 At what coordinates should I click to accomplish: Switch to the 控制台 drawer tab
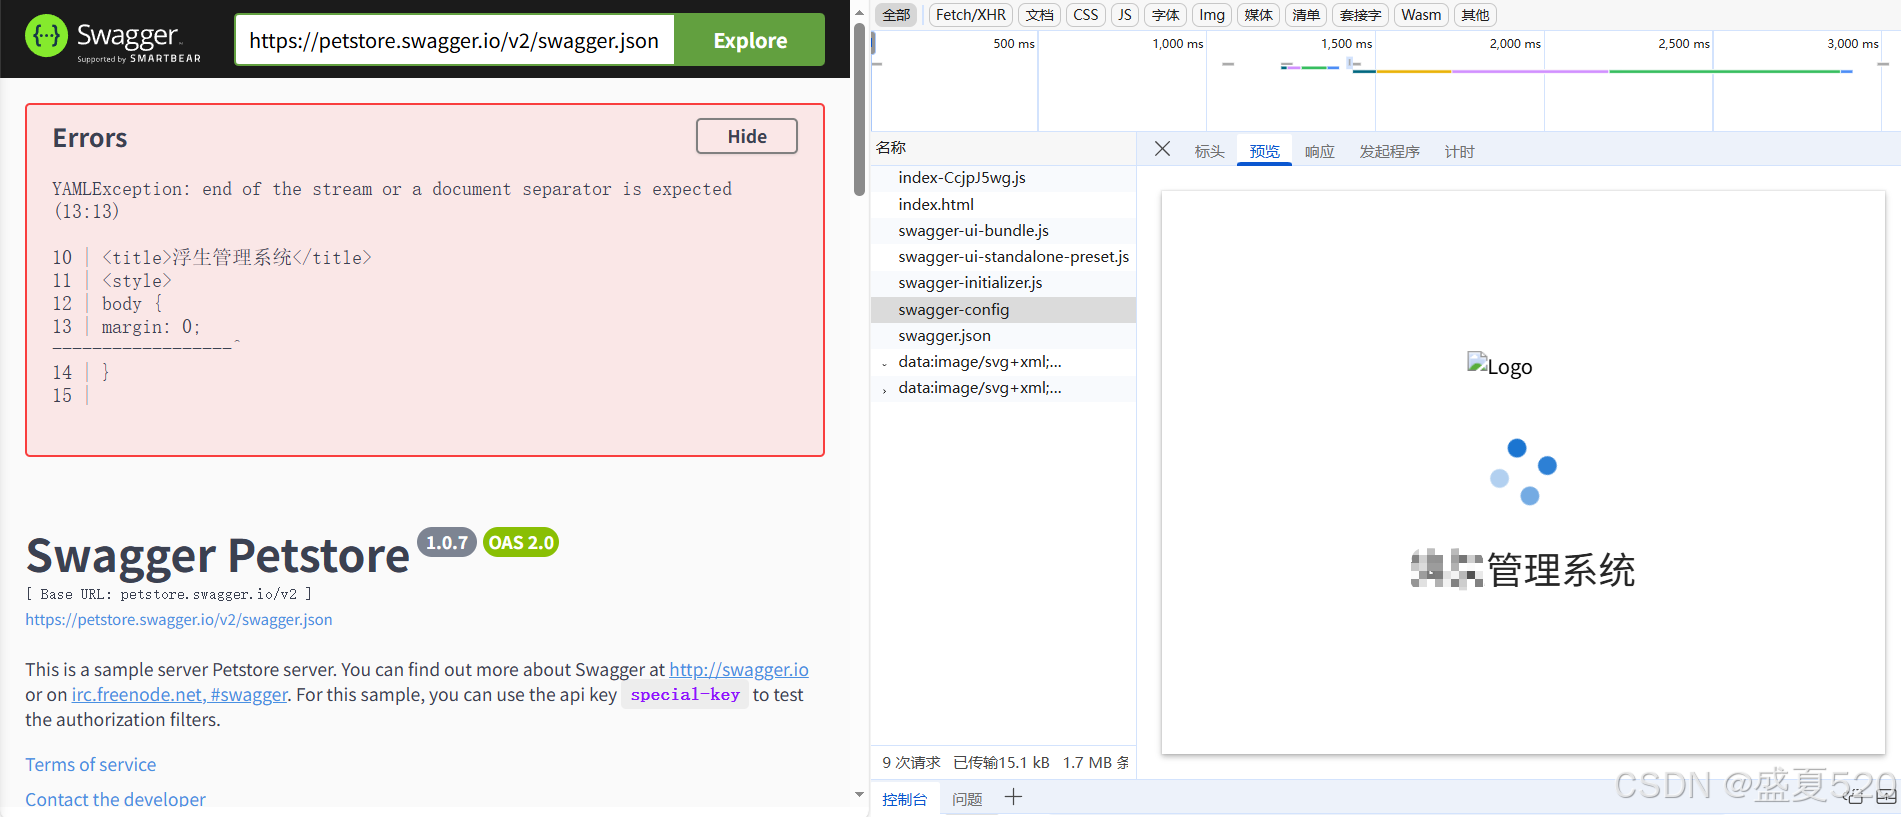tap(904, 799)
